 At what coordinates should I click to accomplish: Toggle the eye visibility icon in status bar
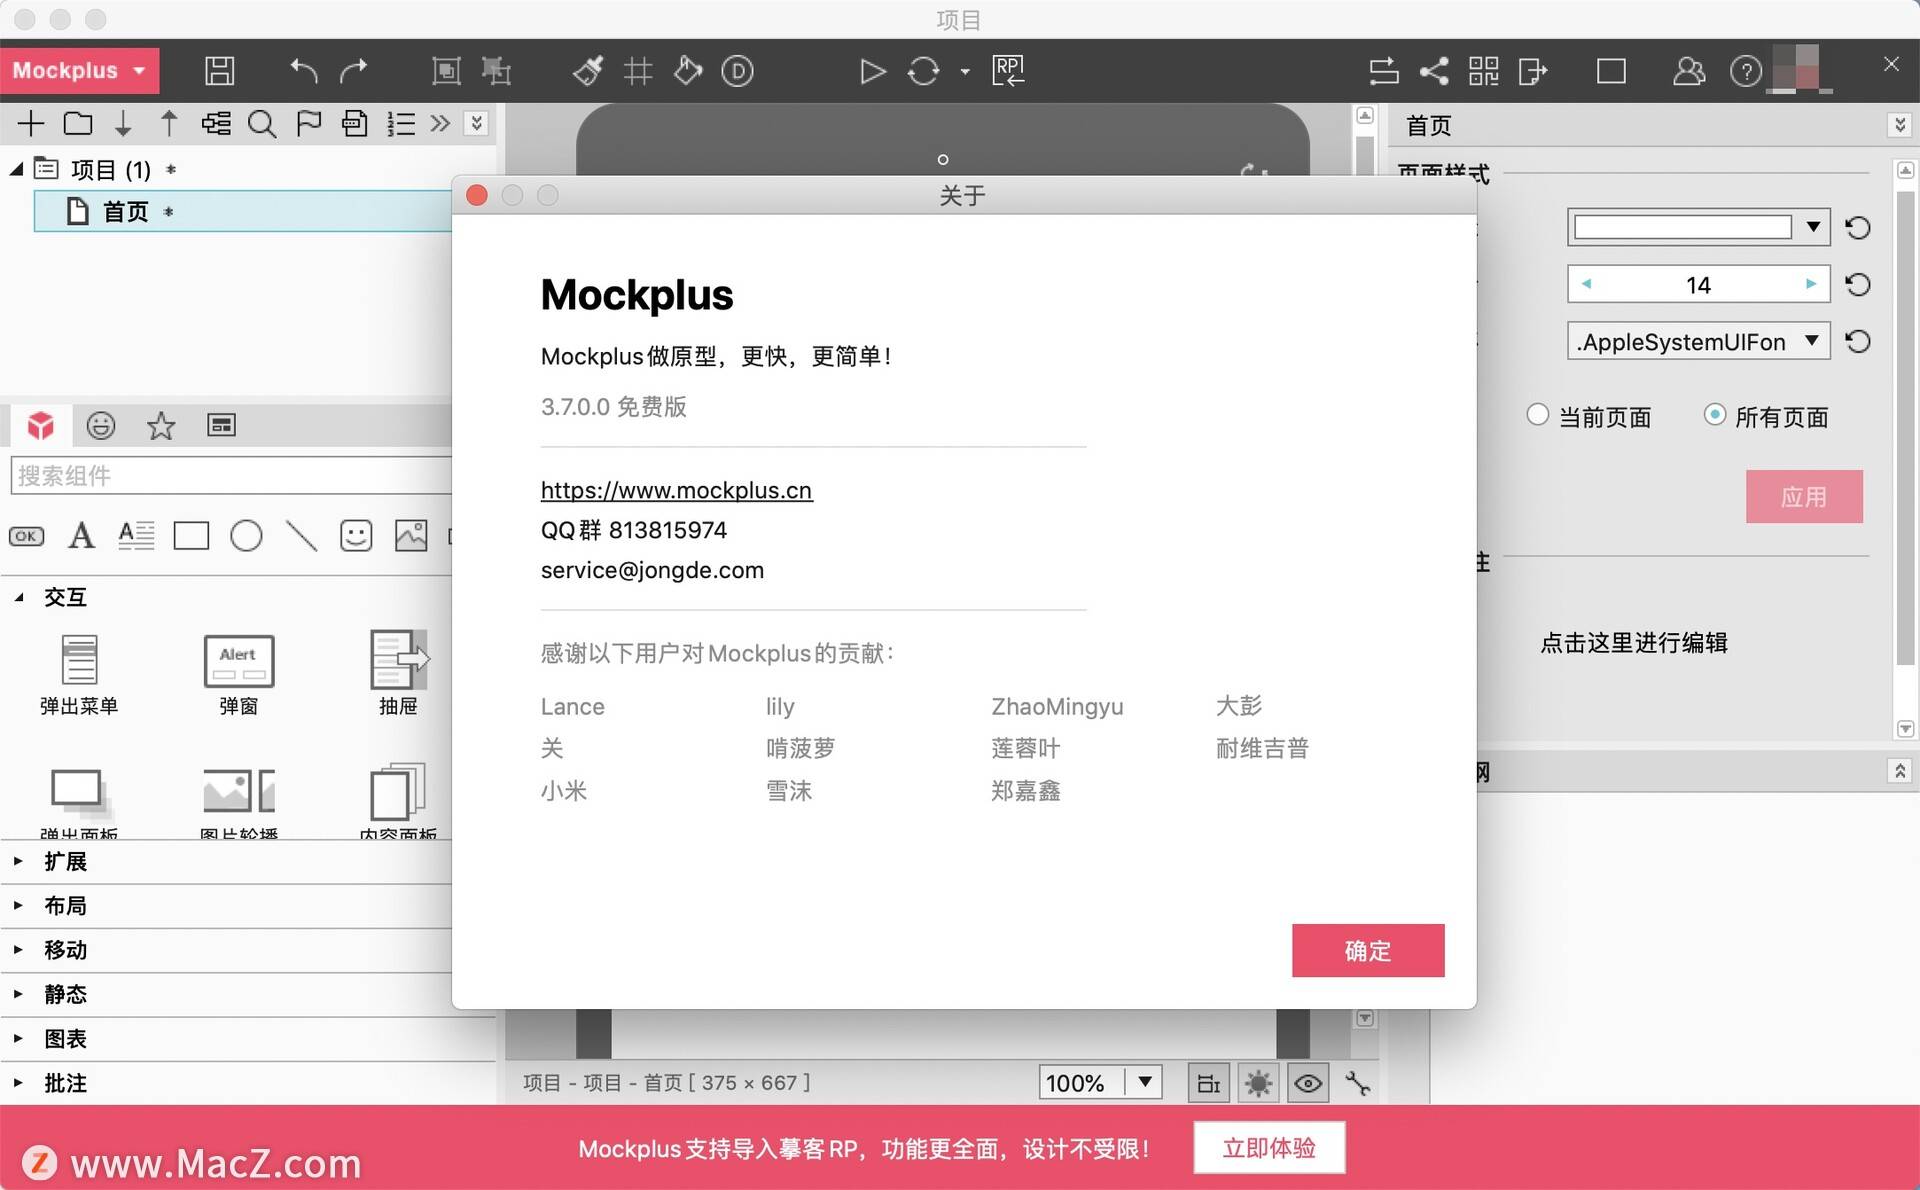[x=1307, y=1083]
